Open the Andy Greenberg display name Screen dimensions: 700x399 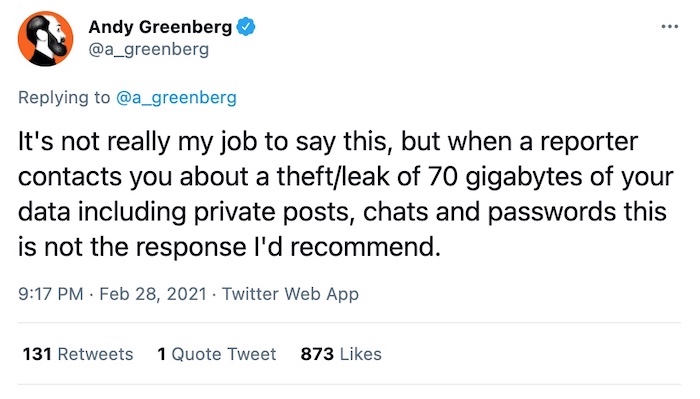tap(160, 27)
